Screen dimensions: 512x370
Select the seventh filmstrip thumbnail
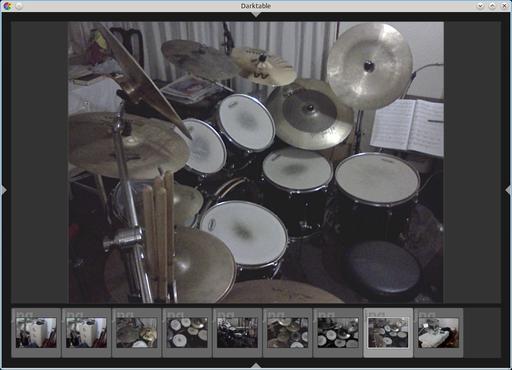(338, 333)
